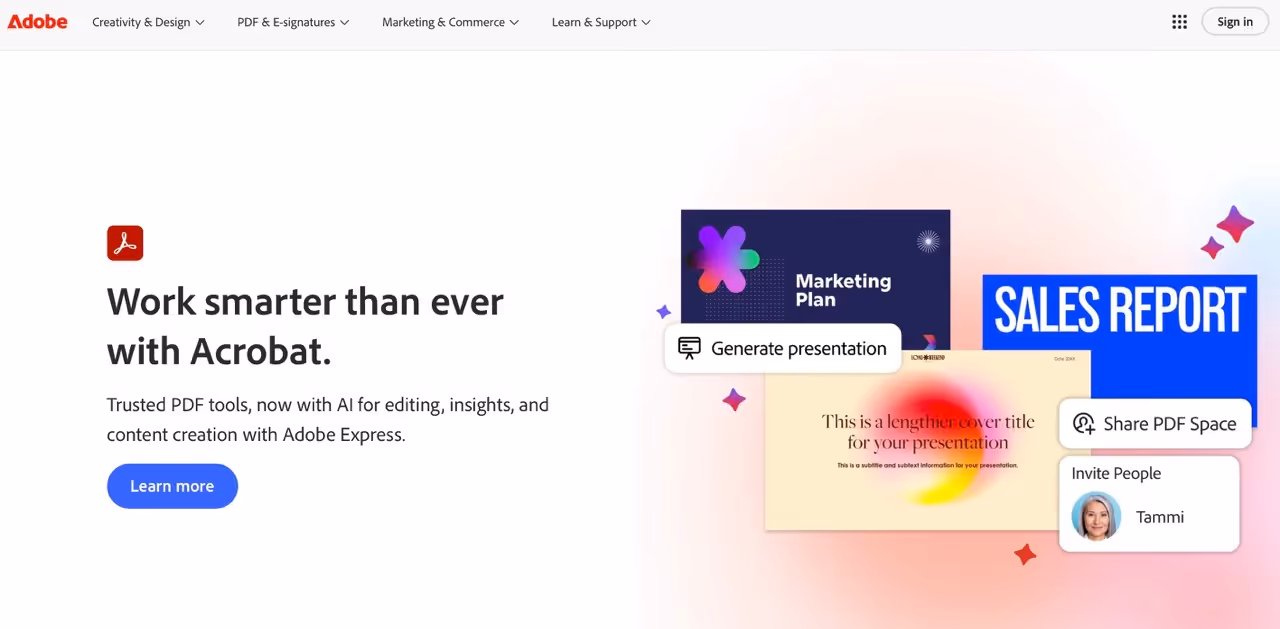
Task: Click the Learn more button
Action: click(x=172, y=486)
